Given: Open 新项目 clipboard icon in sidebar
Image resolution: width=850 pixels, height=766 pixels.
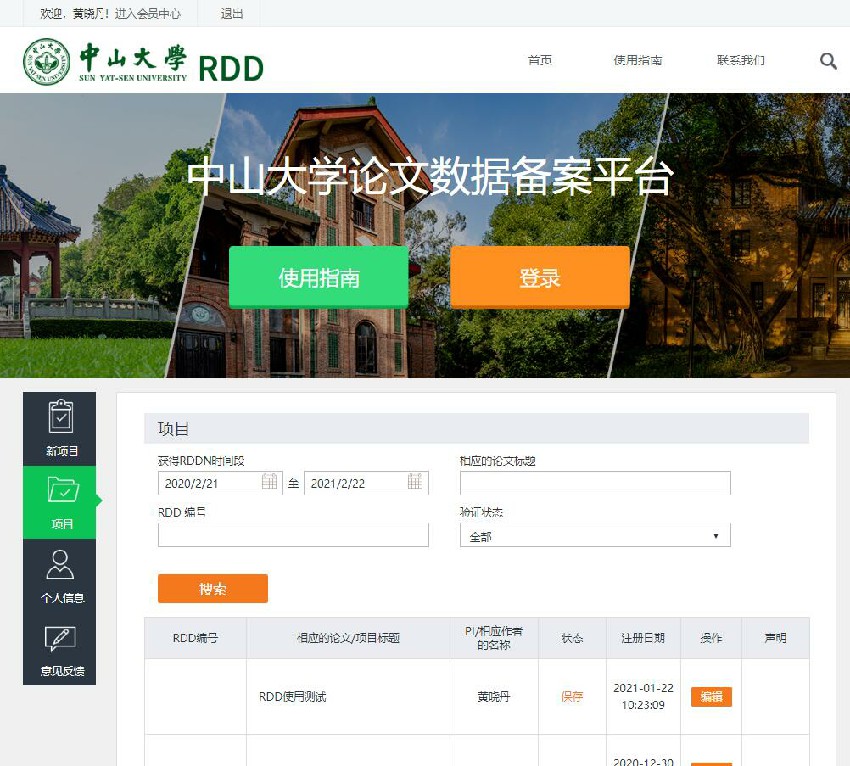Looking at the screenshot, I should point(61,416).
